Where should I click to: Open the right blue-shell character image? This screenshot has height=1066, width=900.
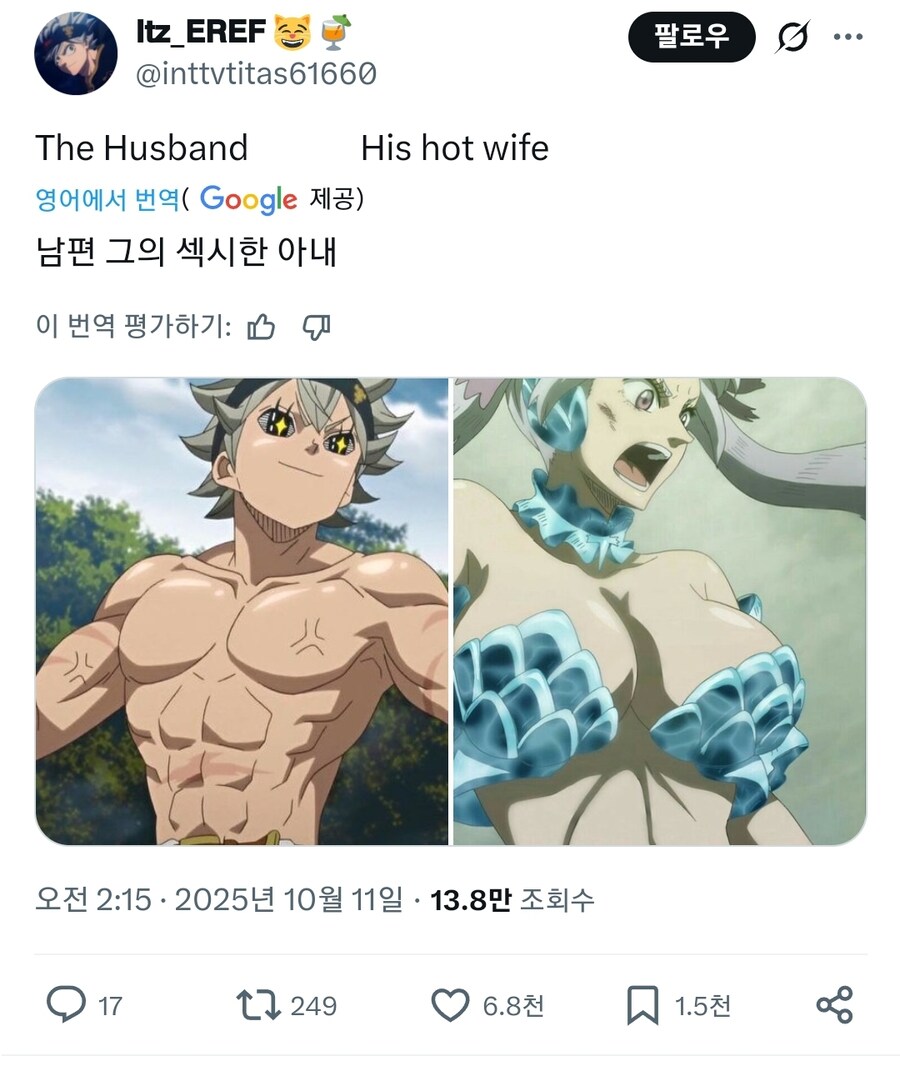[x=660, y=611]
